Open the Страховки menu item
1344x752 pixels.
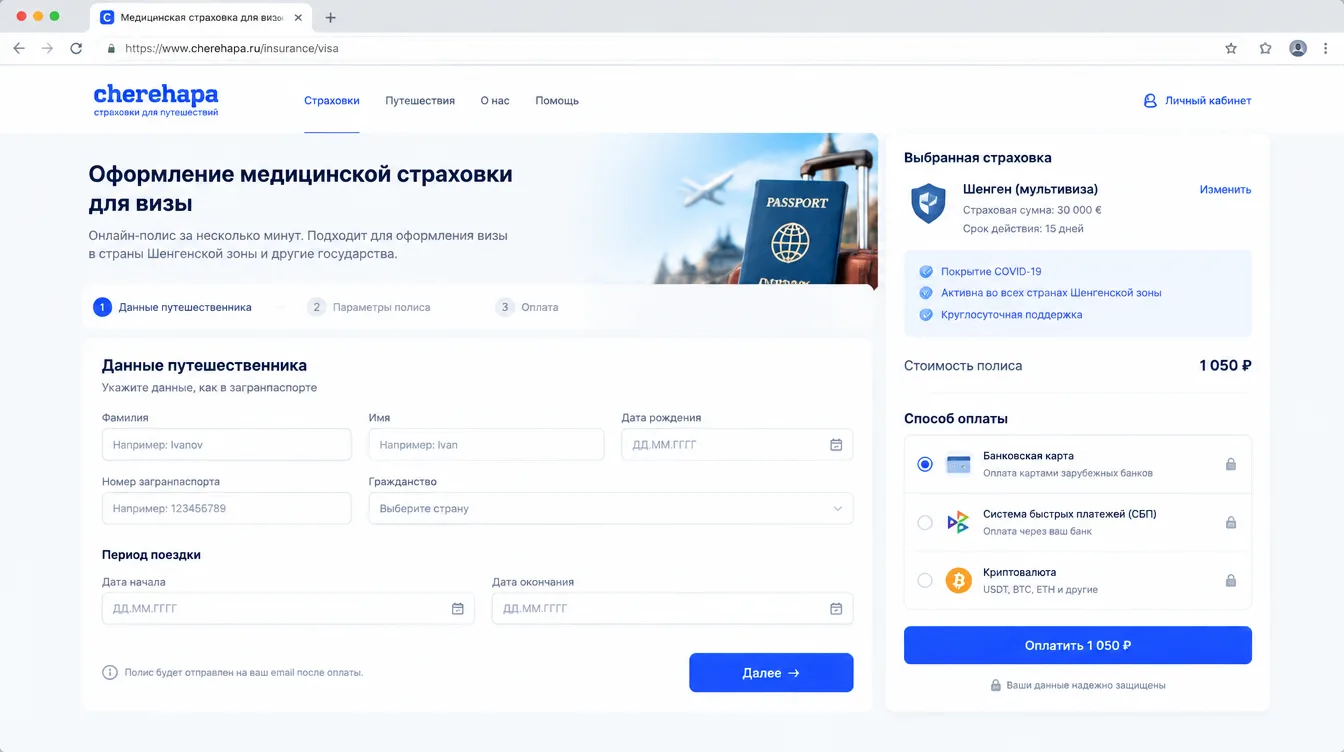[x=332, y=100]
